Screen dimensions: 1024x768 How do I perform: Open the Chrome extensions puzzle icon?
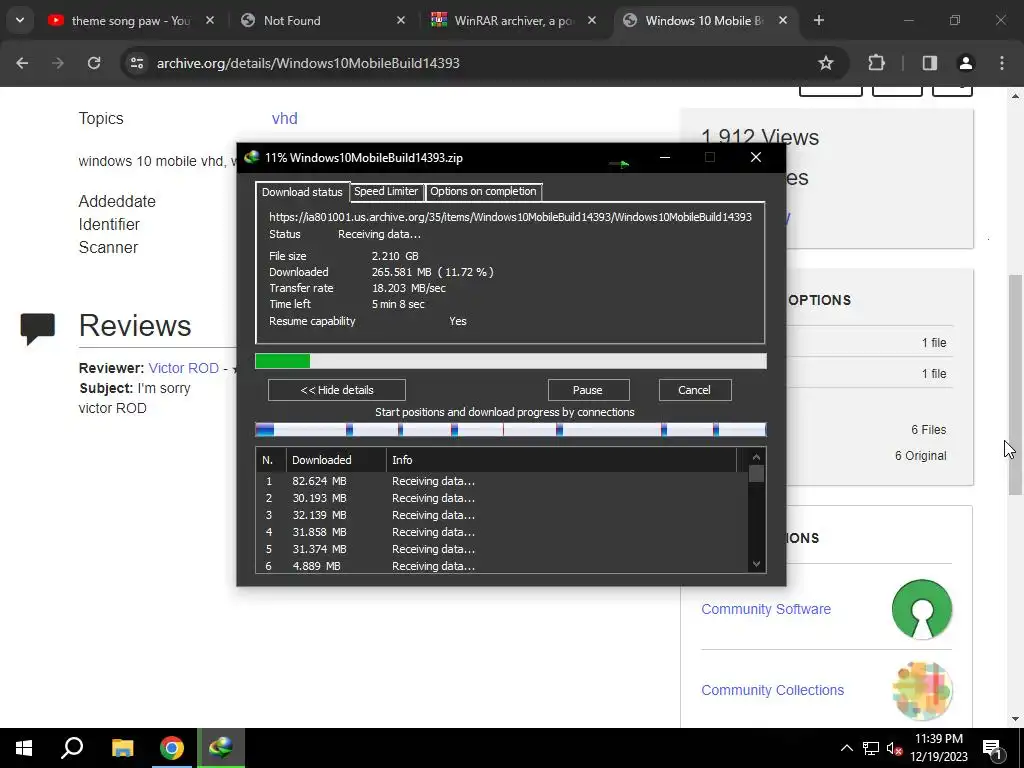click(876, 63)
